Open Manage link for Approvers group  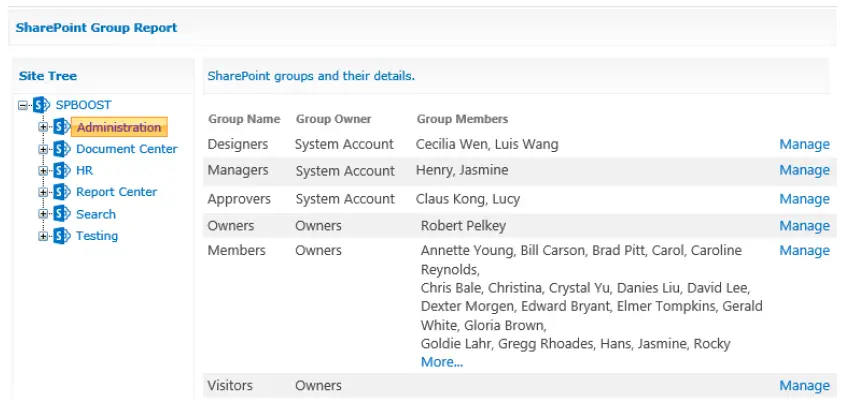pos(804,199)
